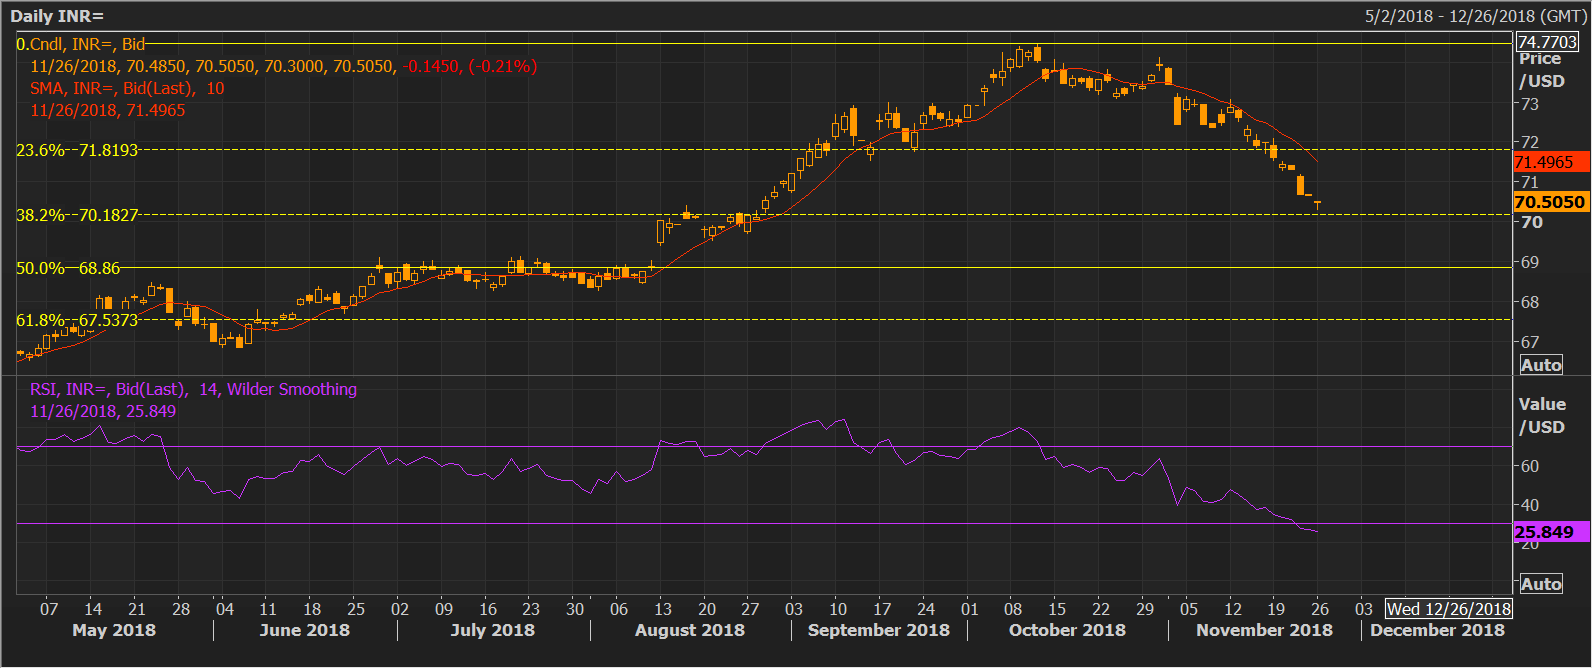Select the Cndl, INR=, Bid legend label
This screenshot has height=669, width=1593.
click(81, 44)
